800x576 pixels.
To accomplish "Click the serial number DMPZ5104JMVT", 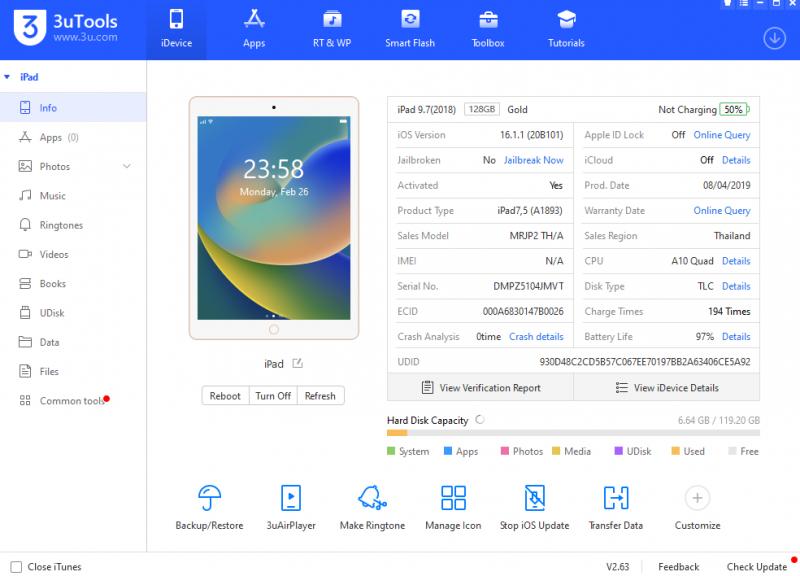I will click(x=529, y=286).
